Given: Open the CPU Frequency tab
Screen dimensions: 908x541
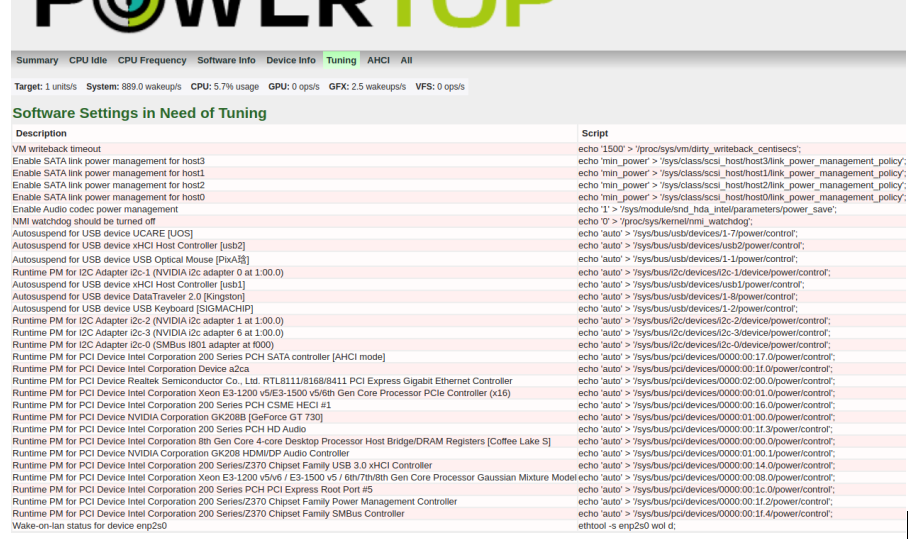Looking at the screenshot, I should pos(152,60).
